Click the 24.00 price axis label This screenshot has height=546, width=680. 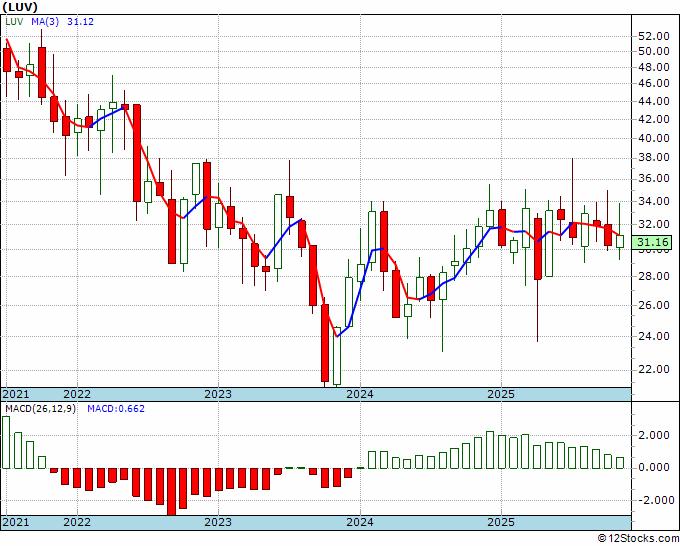click(x=654, y=336)
